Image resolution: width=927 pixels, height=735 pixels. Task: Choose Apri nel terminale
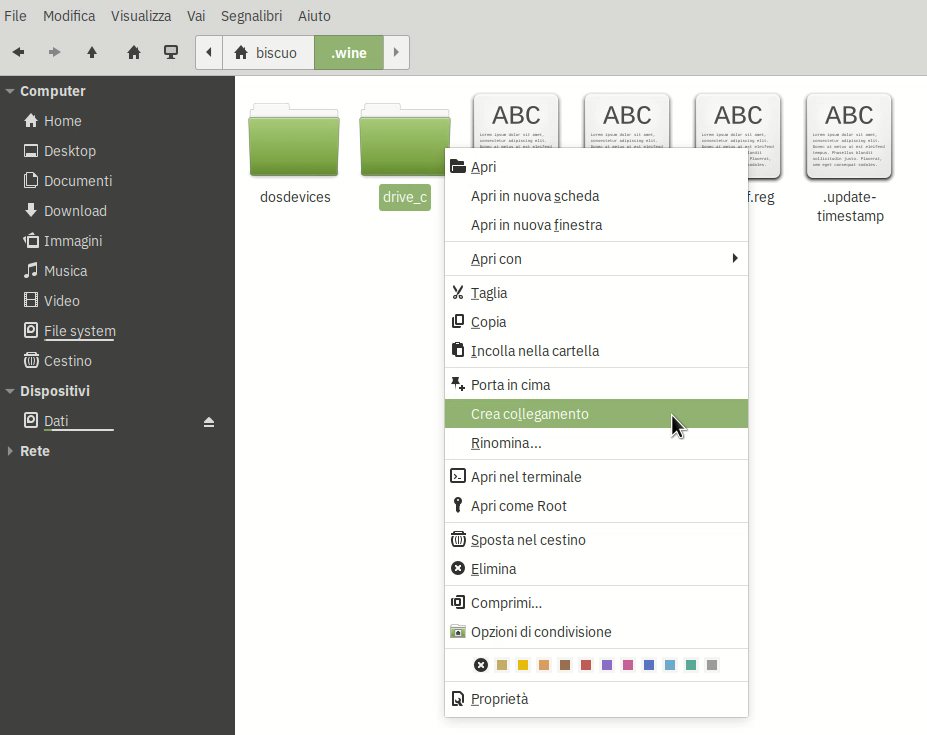pyautogui.click(x=596, y=477)
